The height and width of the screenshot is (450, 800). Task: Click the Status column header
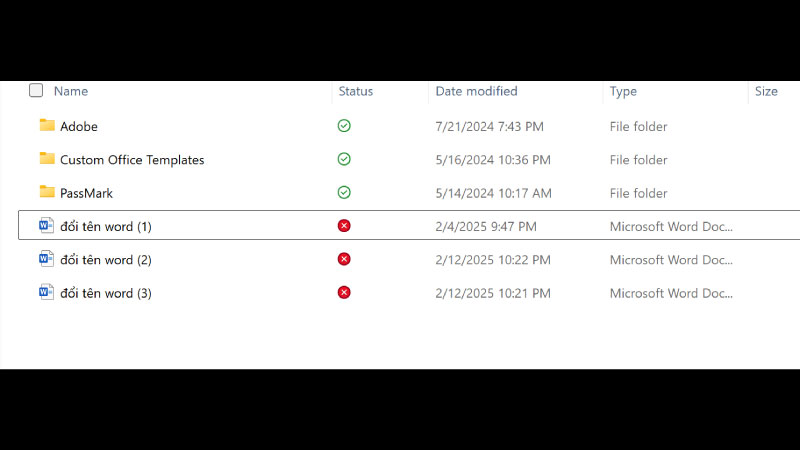[x=356, y=91]
